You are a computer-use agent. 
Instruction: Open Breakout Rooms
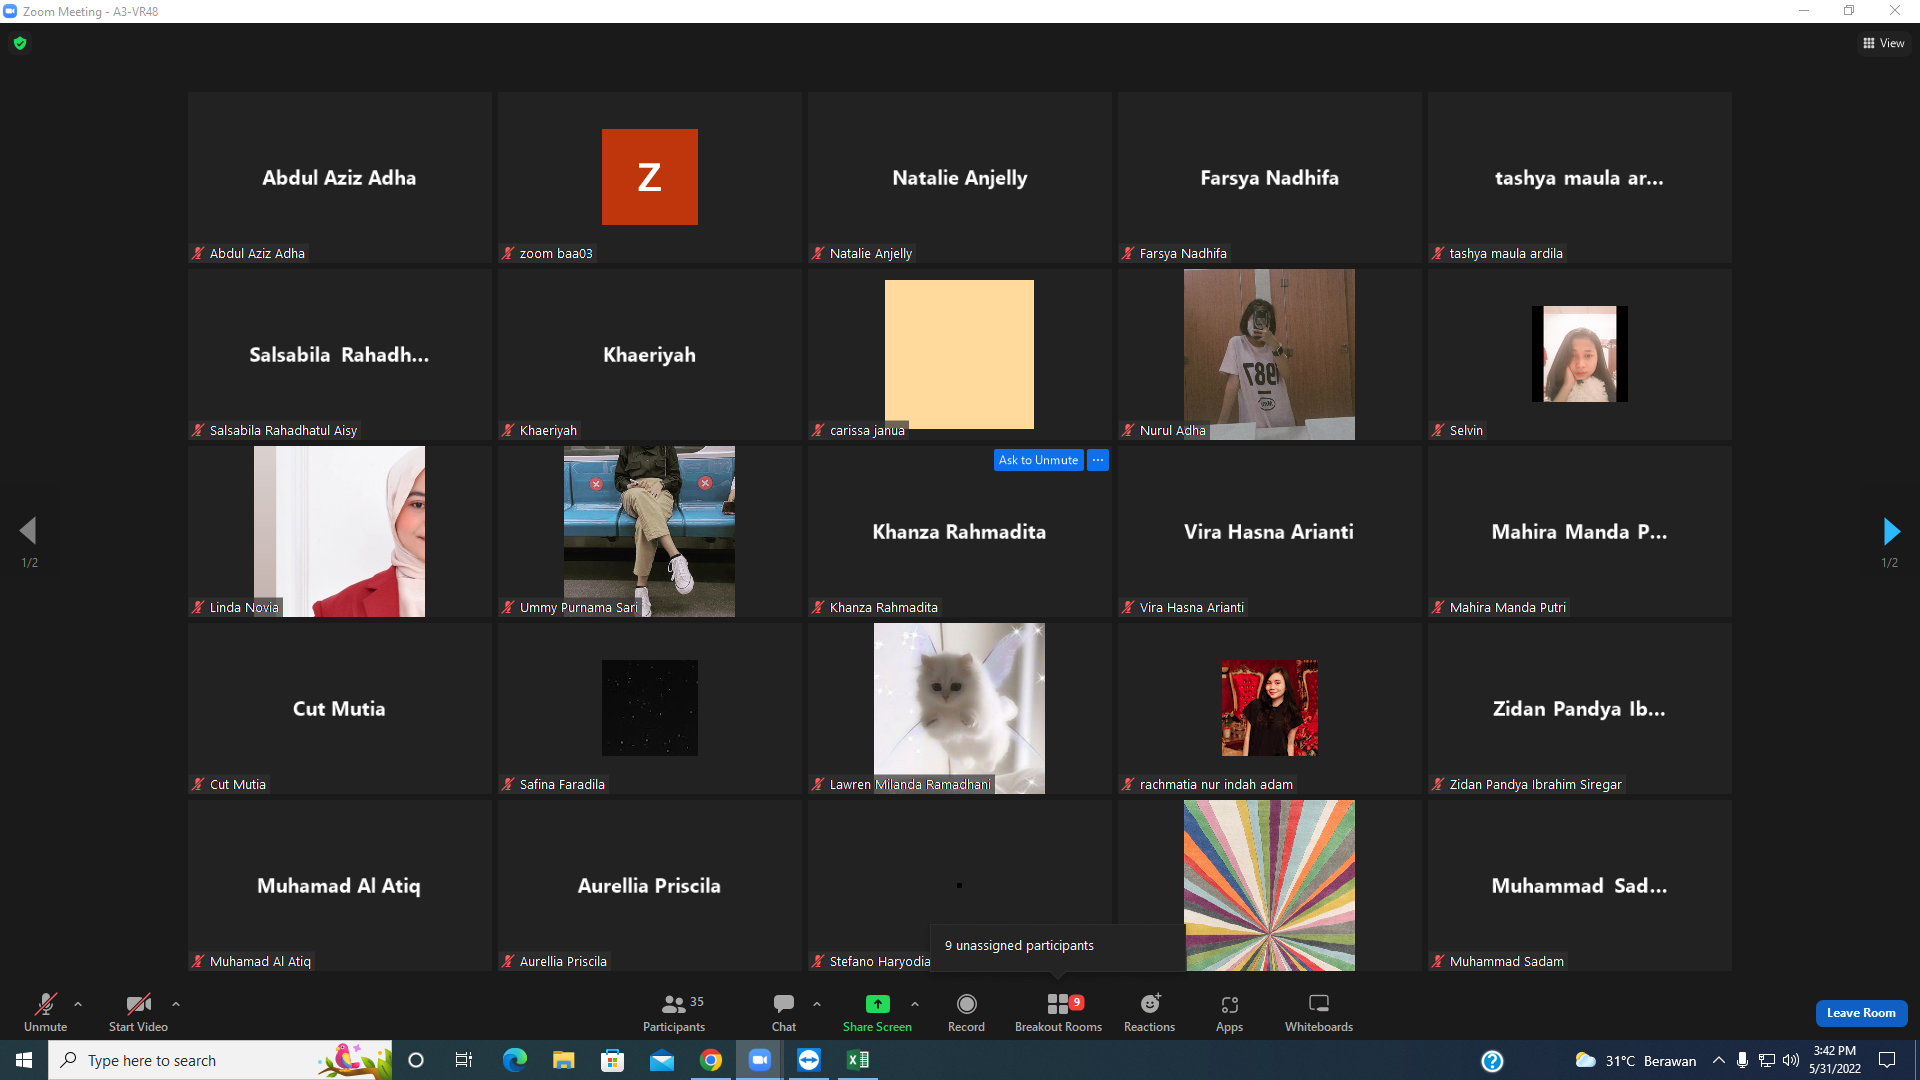(1058, 1012)
